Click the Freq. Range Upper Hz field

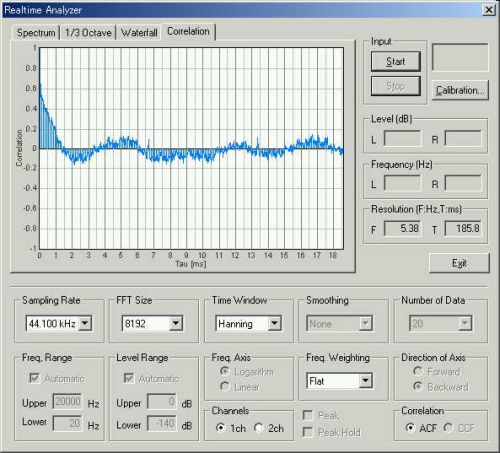pyautogui.click(x=67, y=401)
